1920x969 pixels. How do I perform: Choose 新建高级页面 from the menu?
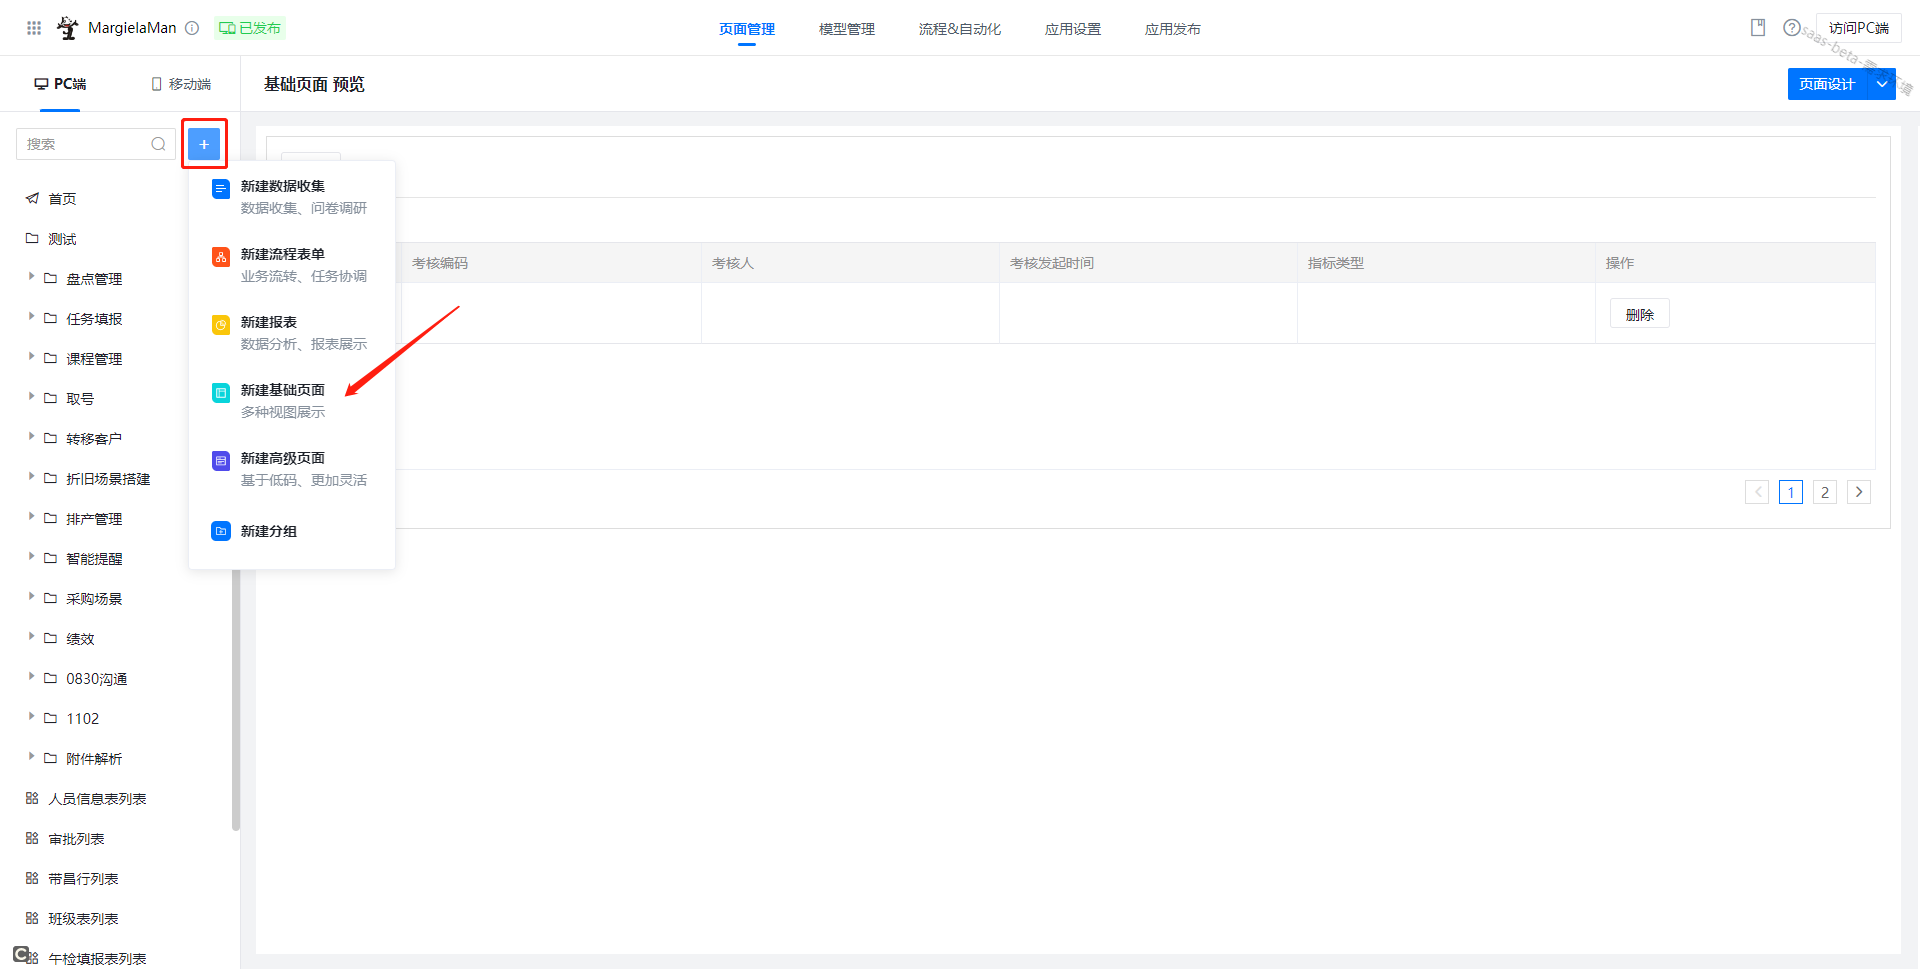click(292, 468)
